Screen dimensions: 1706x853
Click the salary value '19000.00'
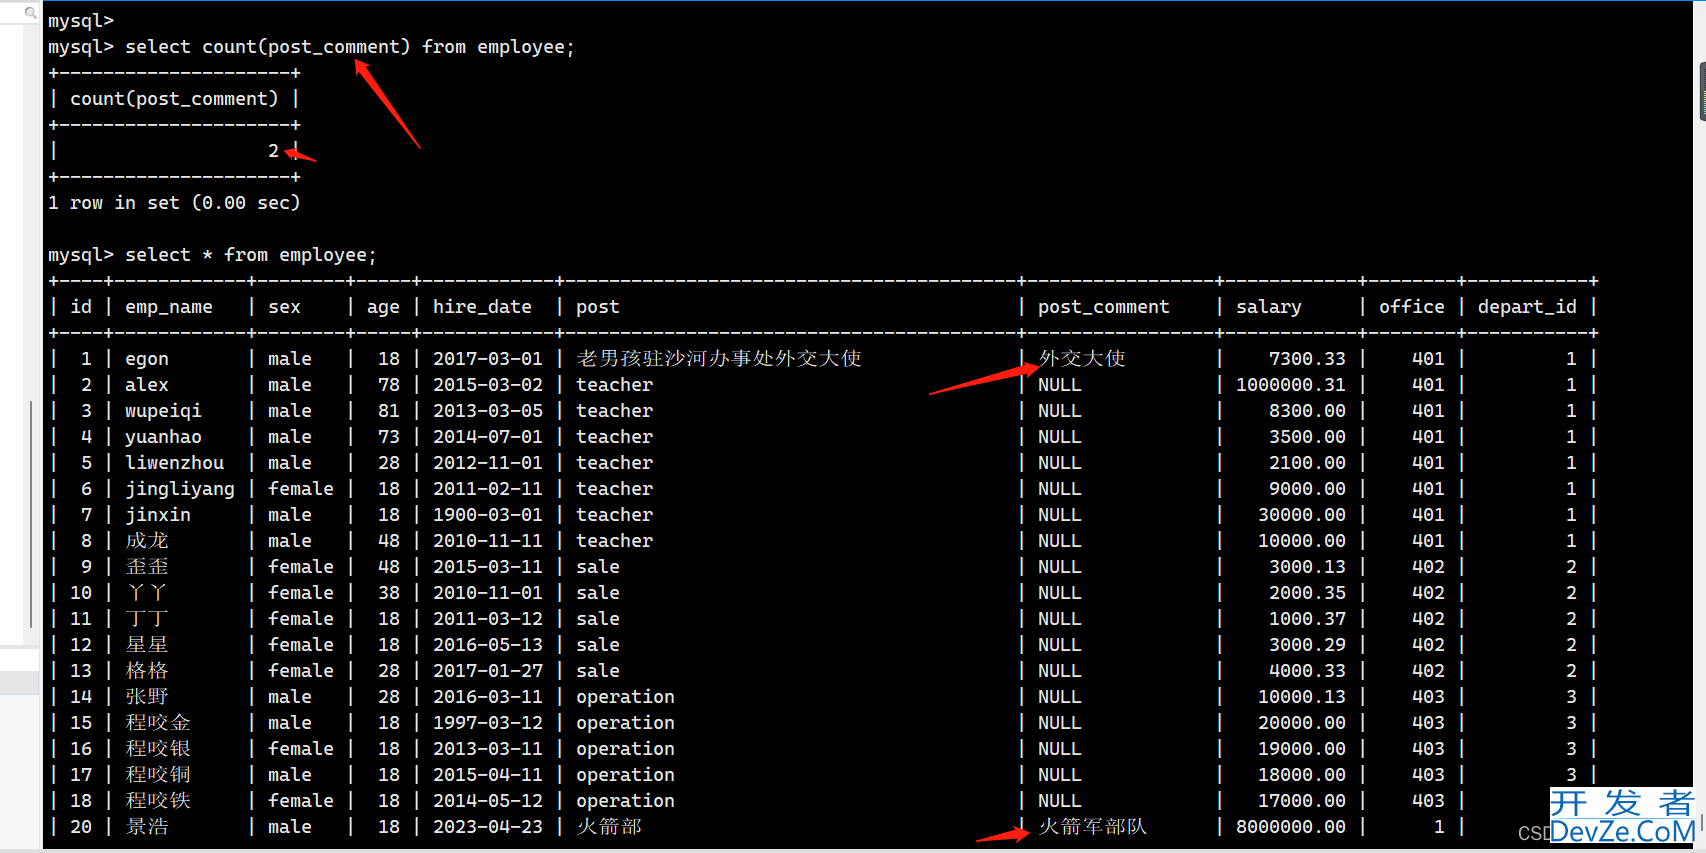coord(1302,749)
